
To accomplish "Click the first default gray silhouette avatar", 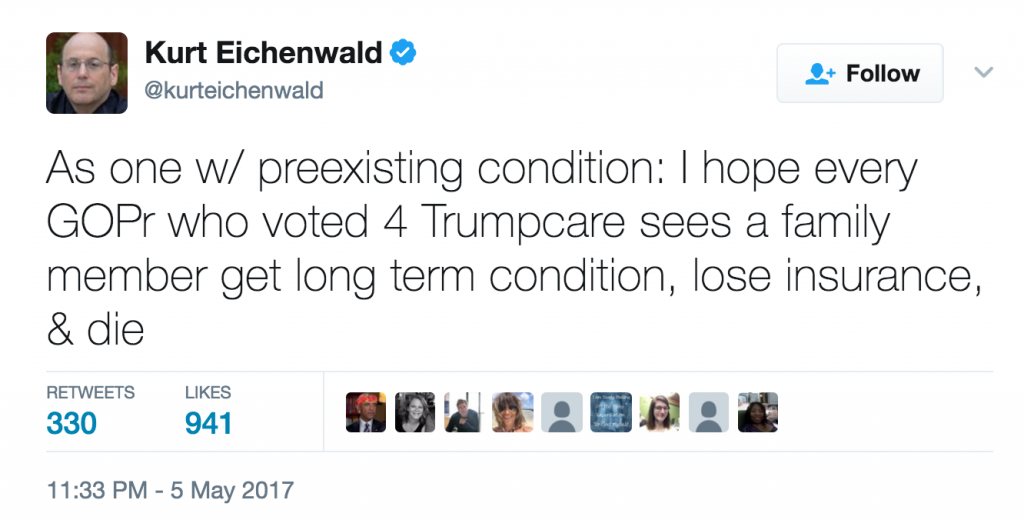I will (x=562, y=412).
